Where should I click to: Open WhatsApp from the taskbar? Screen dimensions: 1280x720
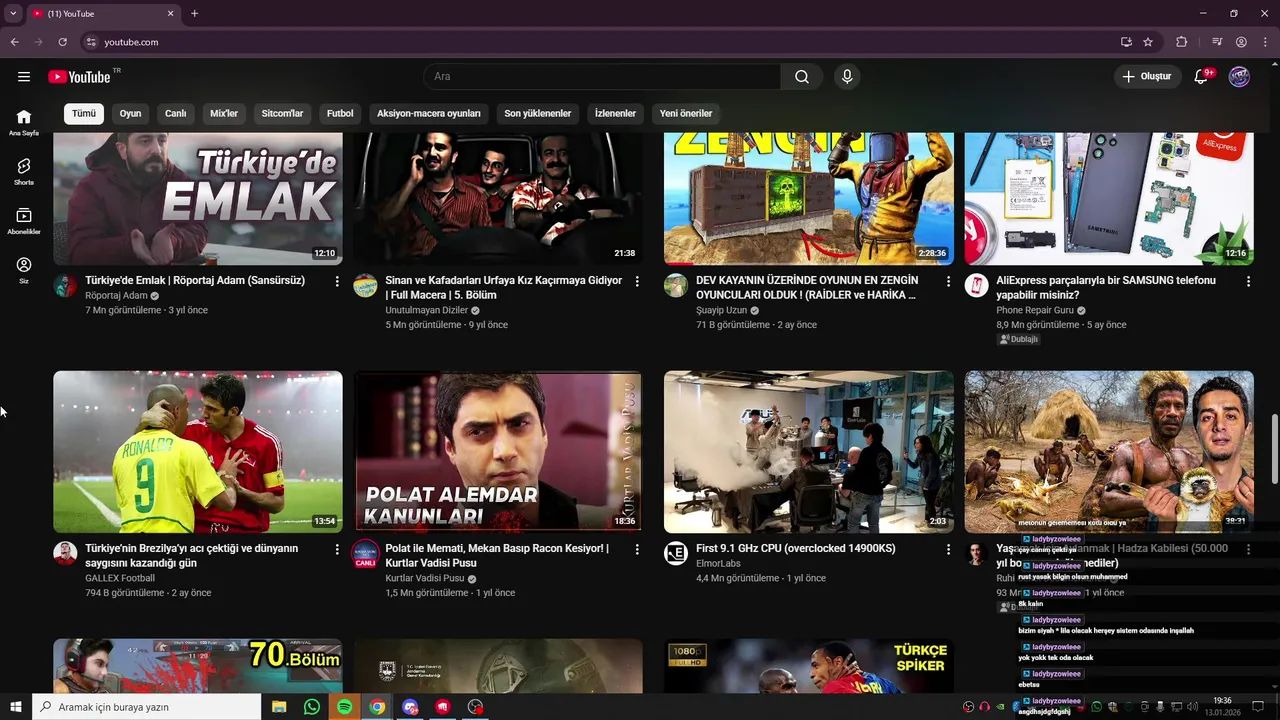click(x=312, y=707)
